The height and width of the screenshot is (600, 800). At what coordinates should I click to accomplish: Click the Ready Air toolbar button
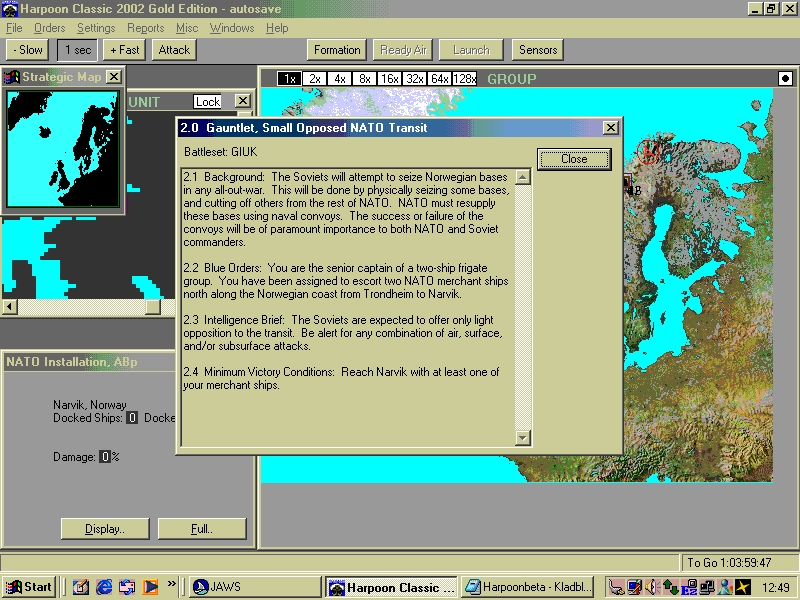point(403,50)
